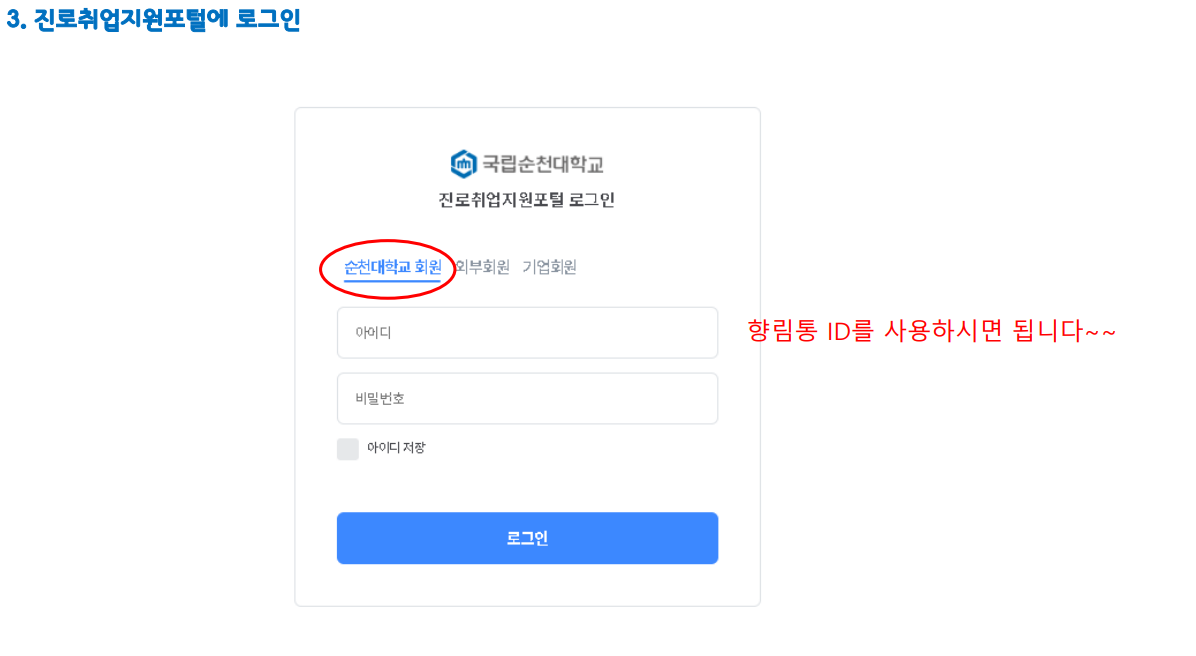Click the 아이디 저장 label text
Viewport: 1196px width, 656px height.
(396, 448)
